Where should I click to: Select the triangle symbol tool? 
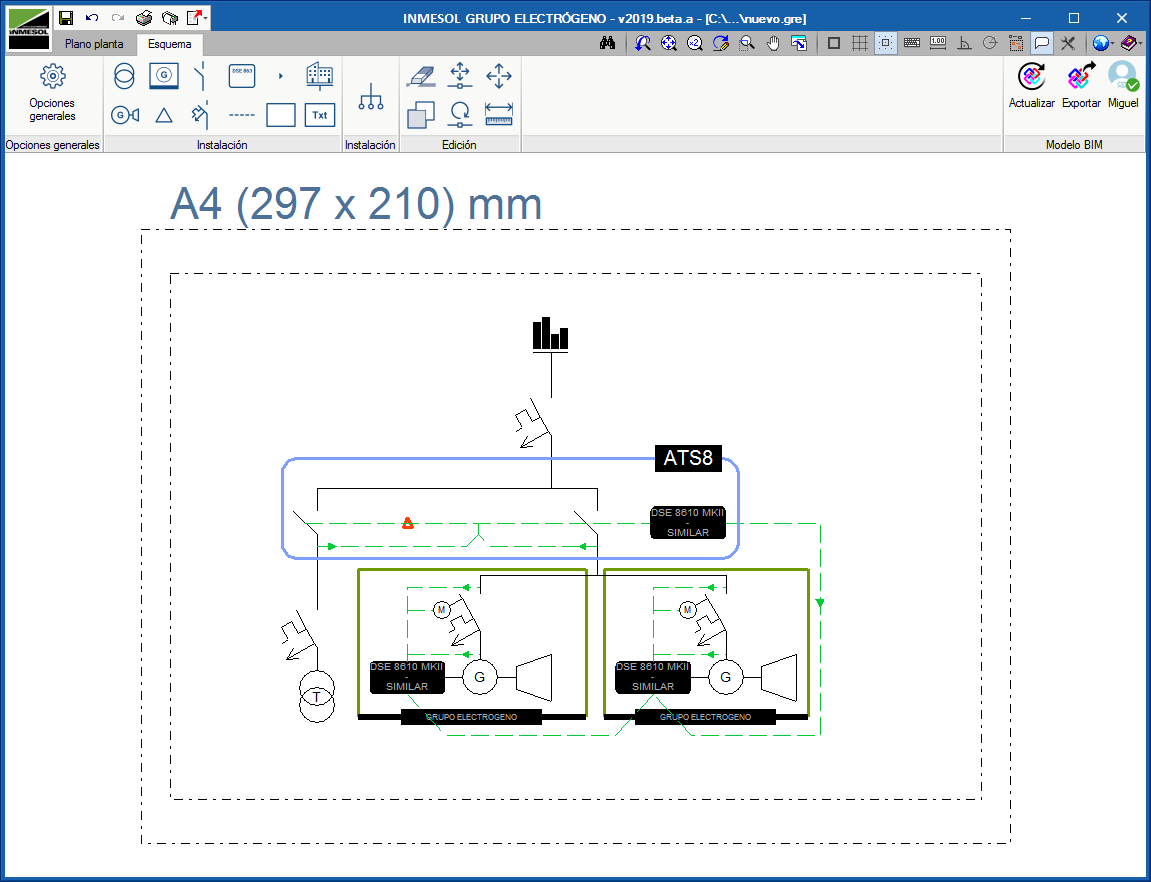click(164, 115)
